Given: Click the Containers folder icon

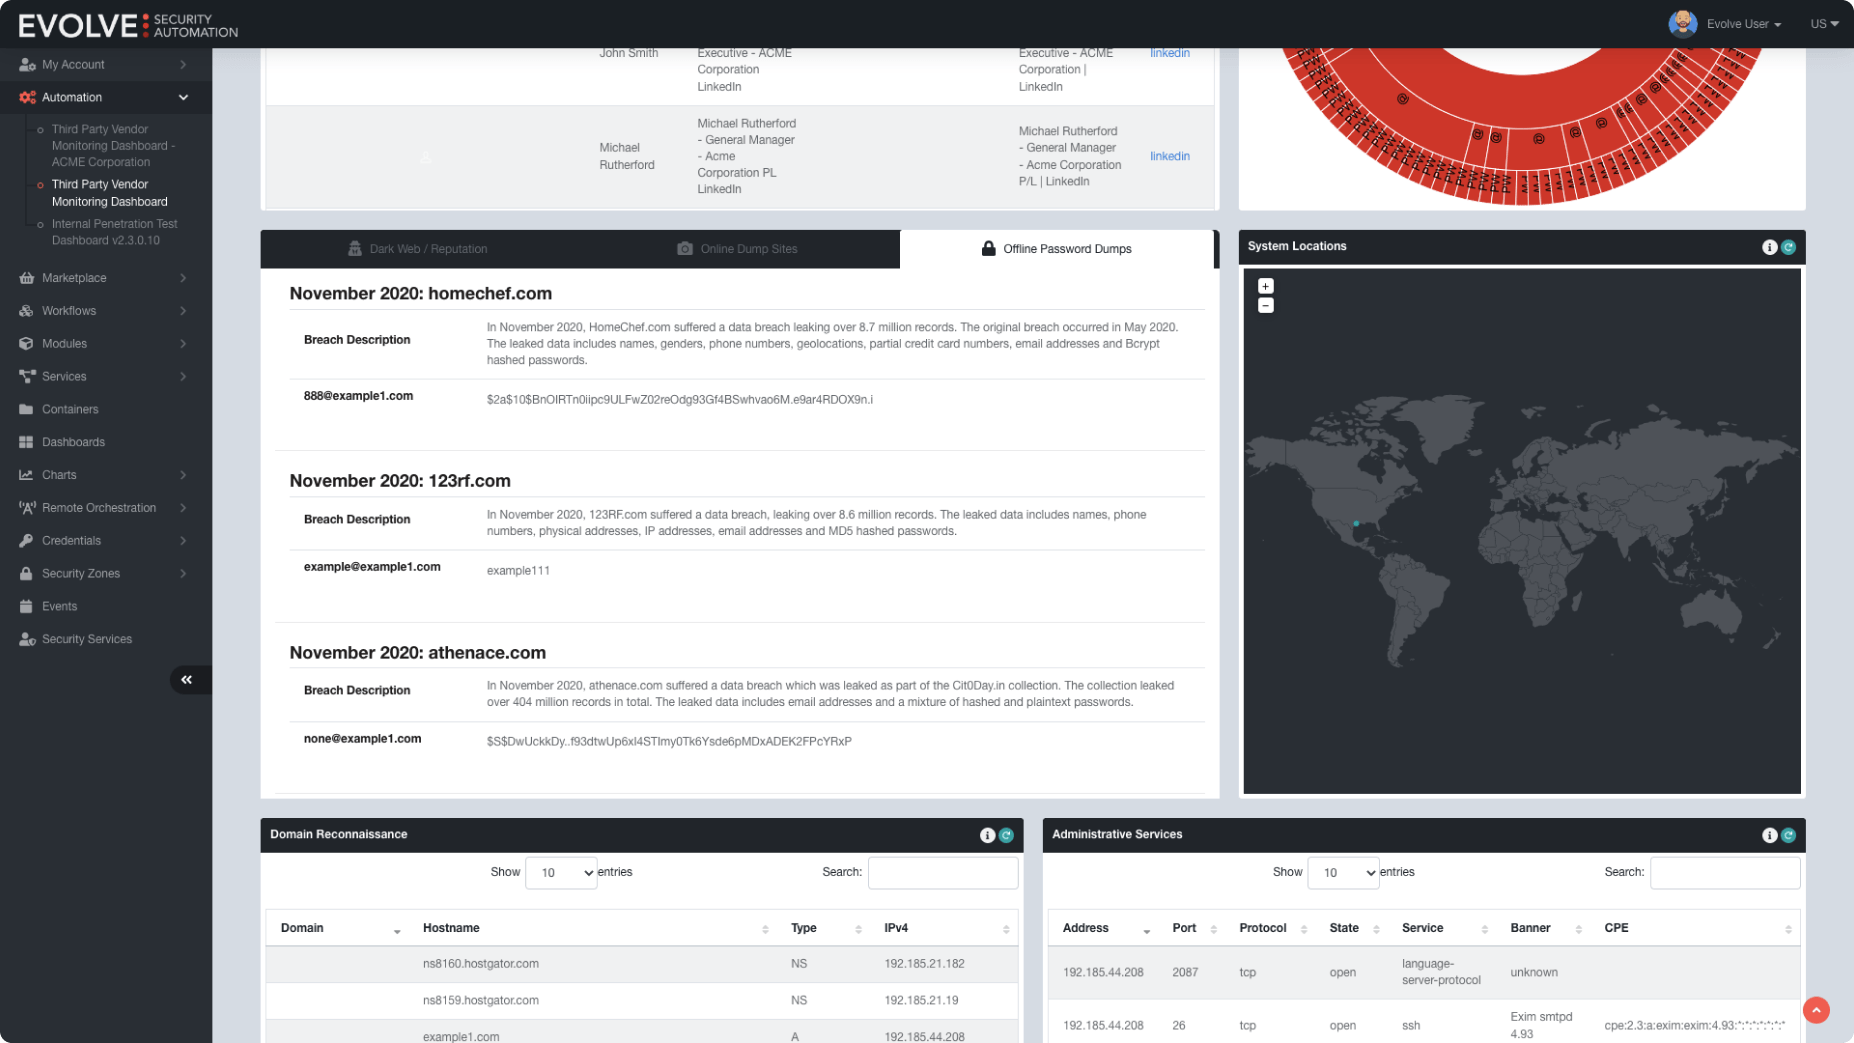Looking at the screenshot, I should pyautogui.click(x=27, y=409).
